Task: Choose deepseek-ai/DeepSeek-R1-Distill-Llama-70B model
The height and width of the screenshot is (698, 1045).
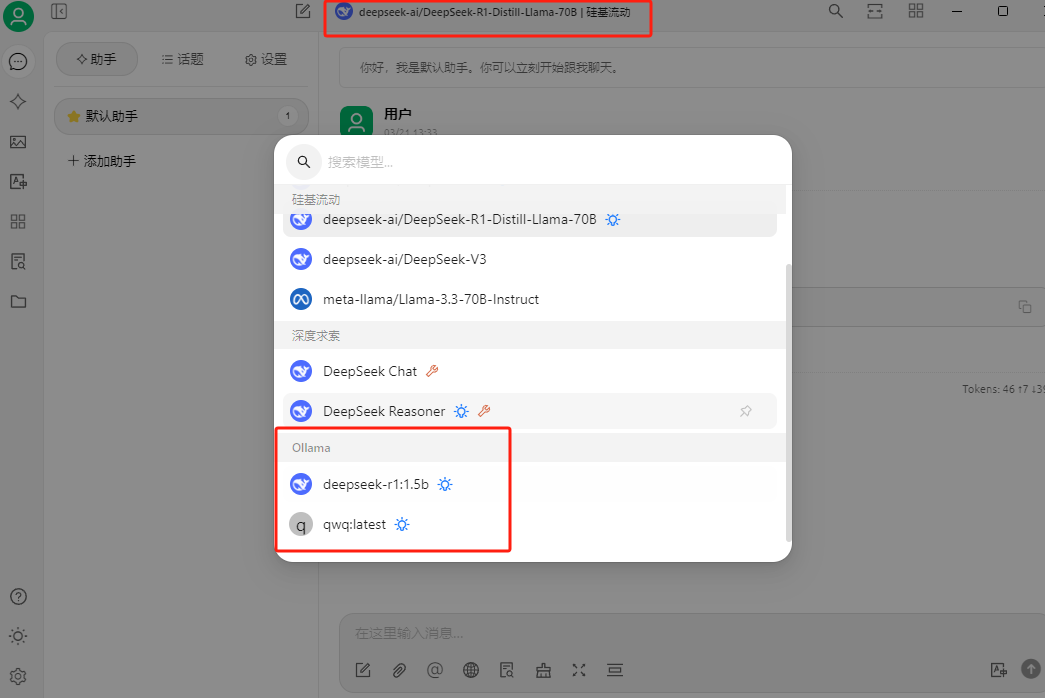Action: (530, 222)
